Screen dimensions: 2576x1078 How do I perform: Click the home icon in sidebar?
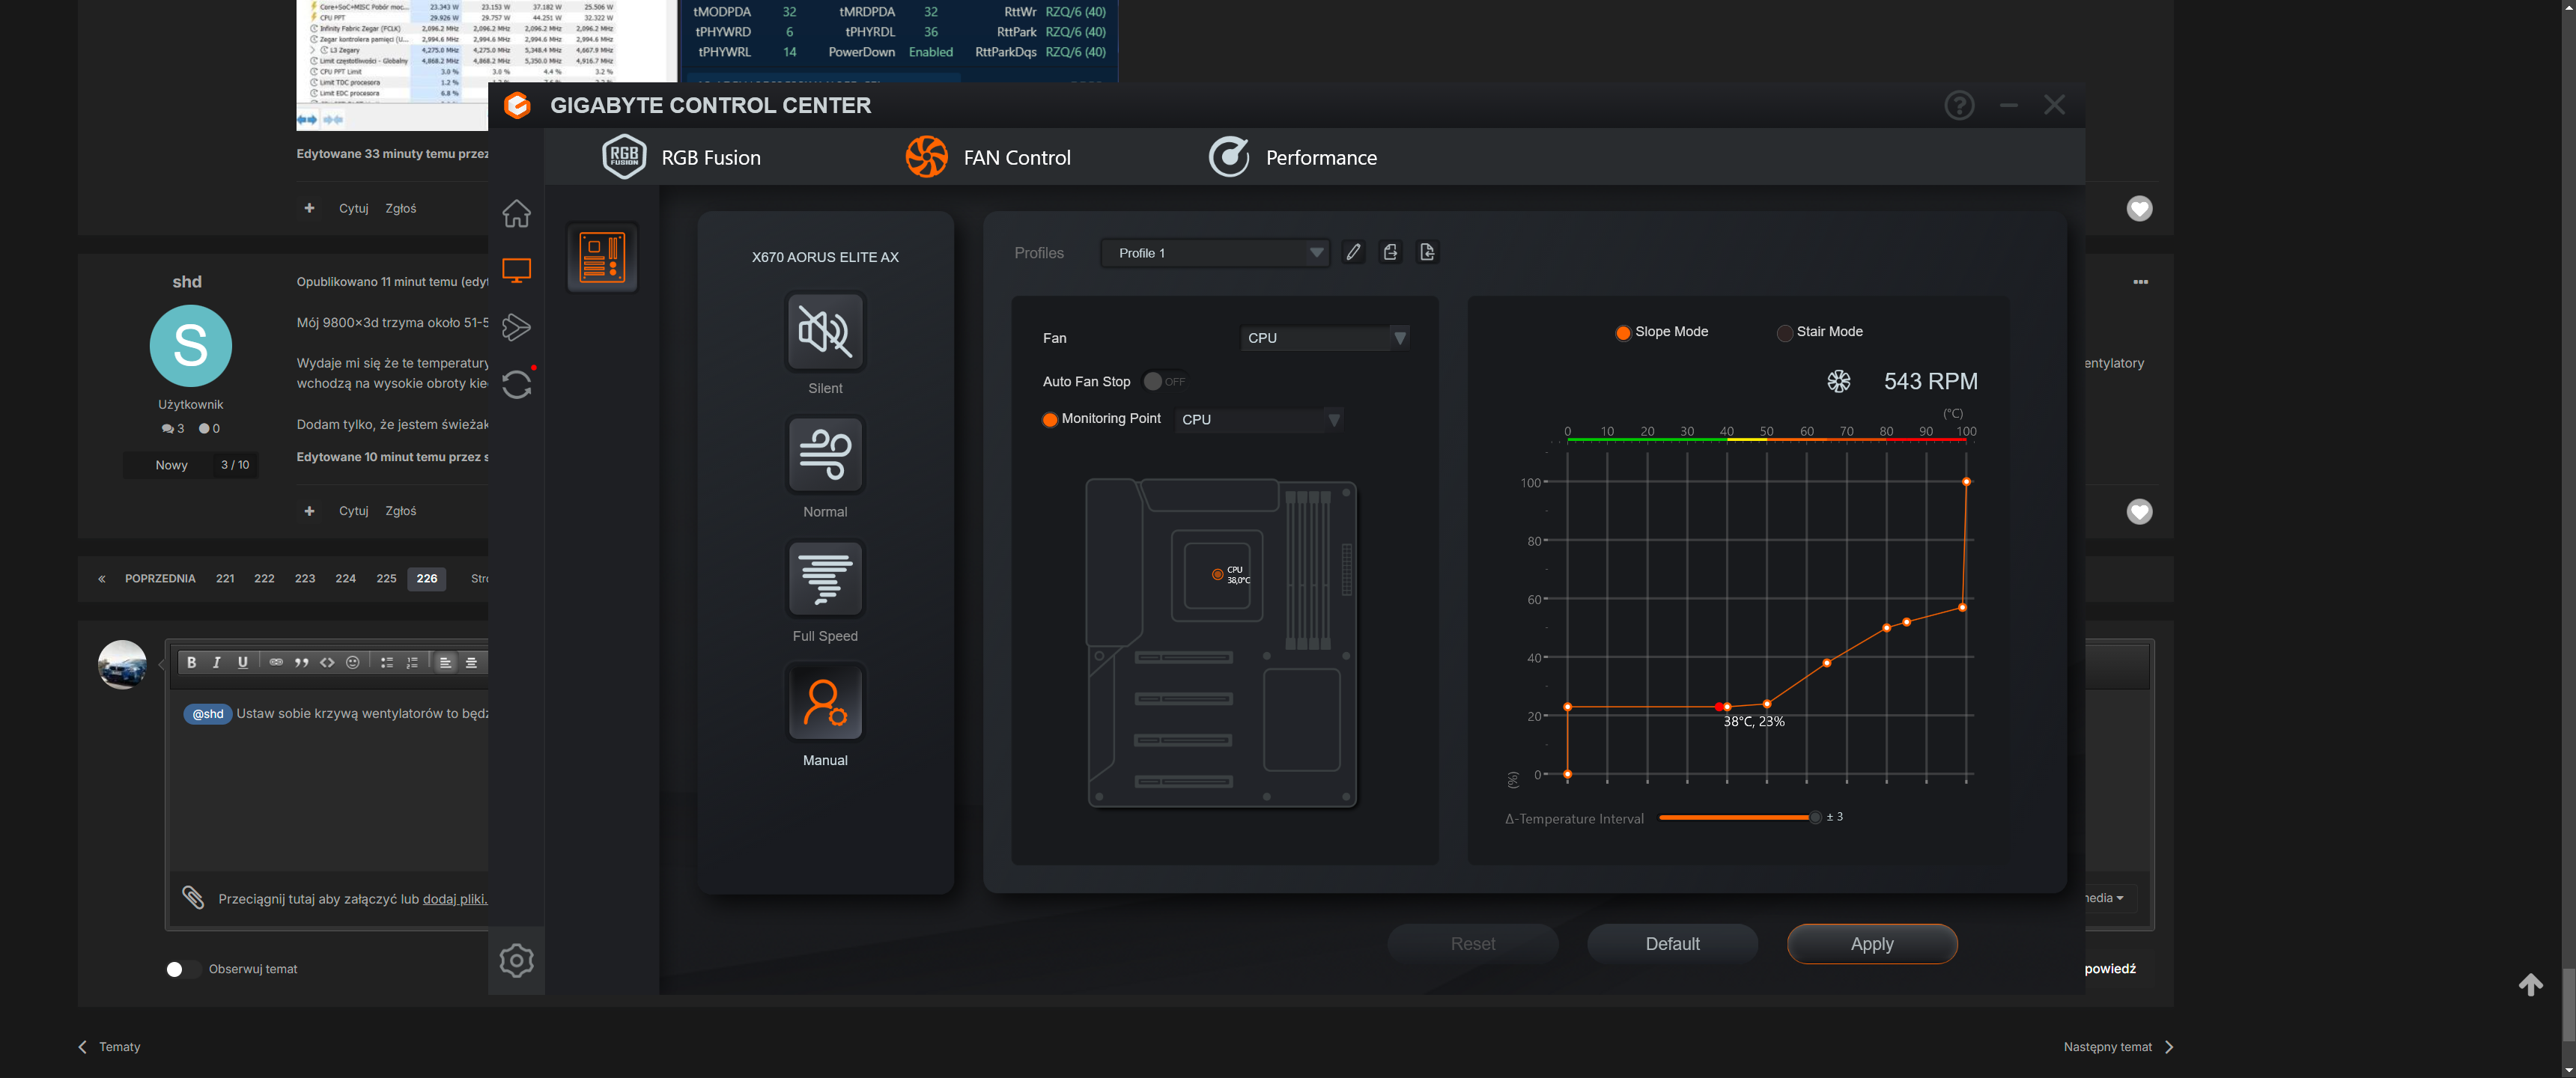point(516,213)
